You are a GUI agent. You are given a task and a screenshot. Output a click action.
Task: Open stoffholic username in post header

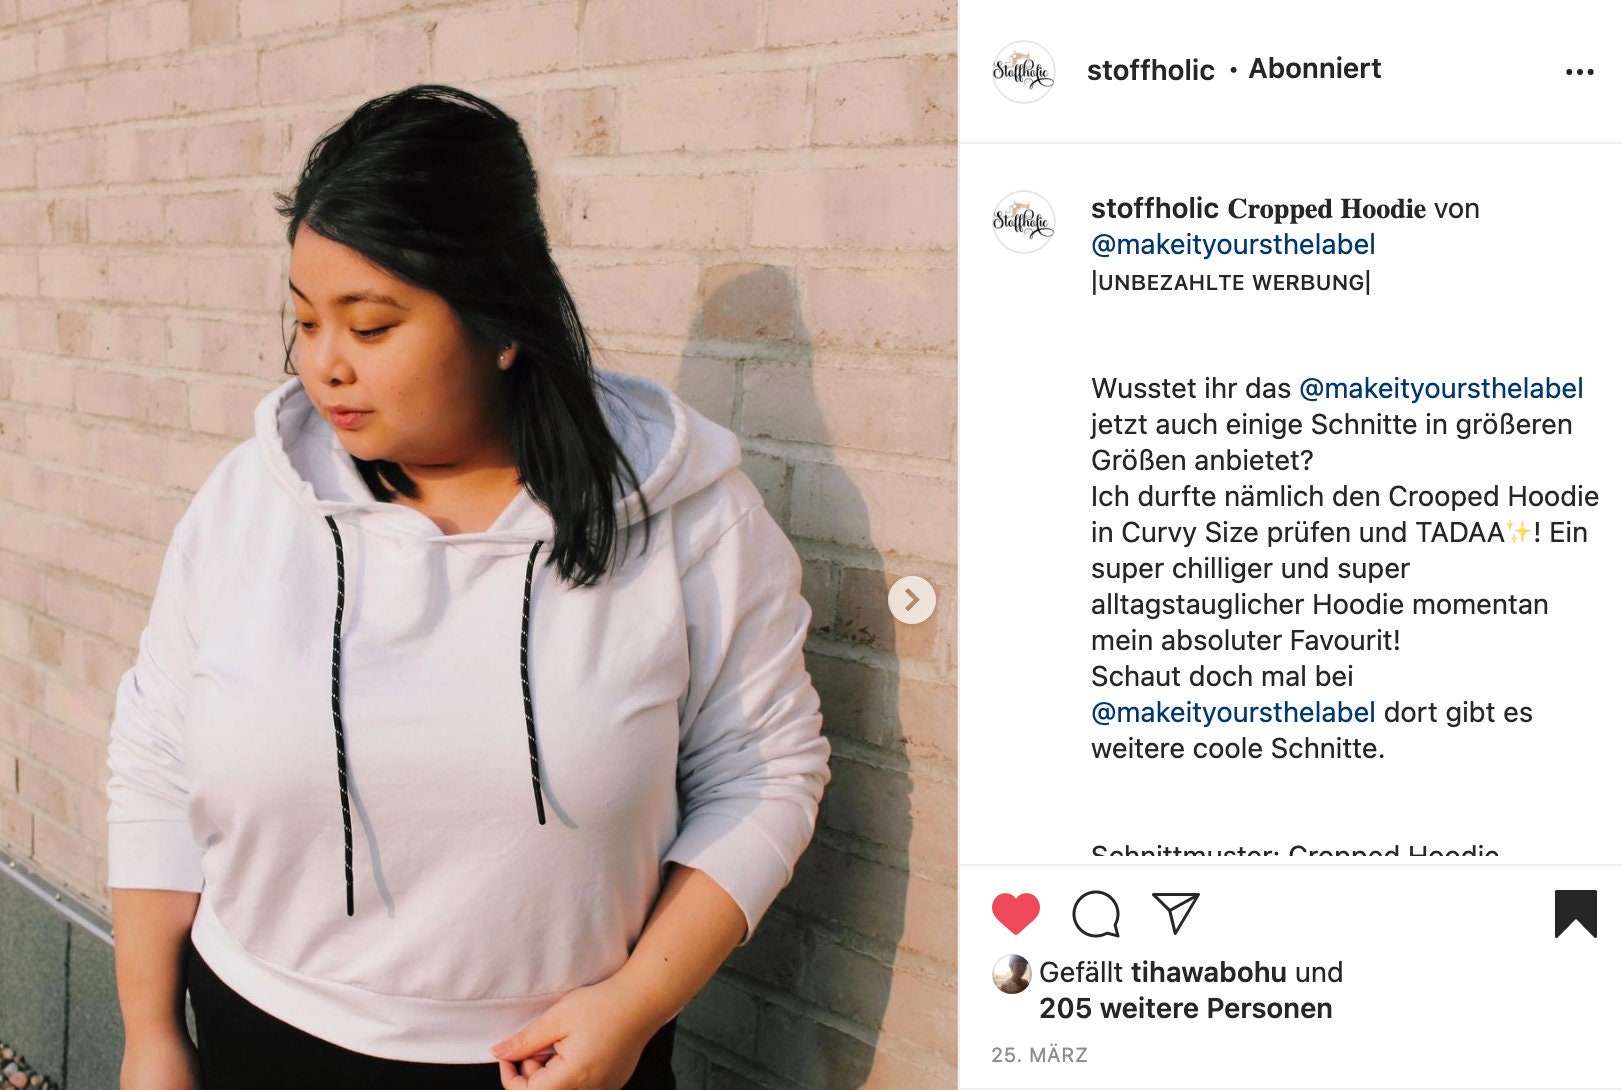1150,70
